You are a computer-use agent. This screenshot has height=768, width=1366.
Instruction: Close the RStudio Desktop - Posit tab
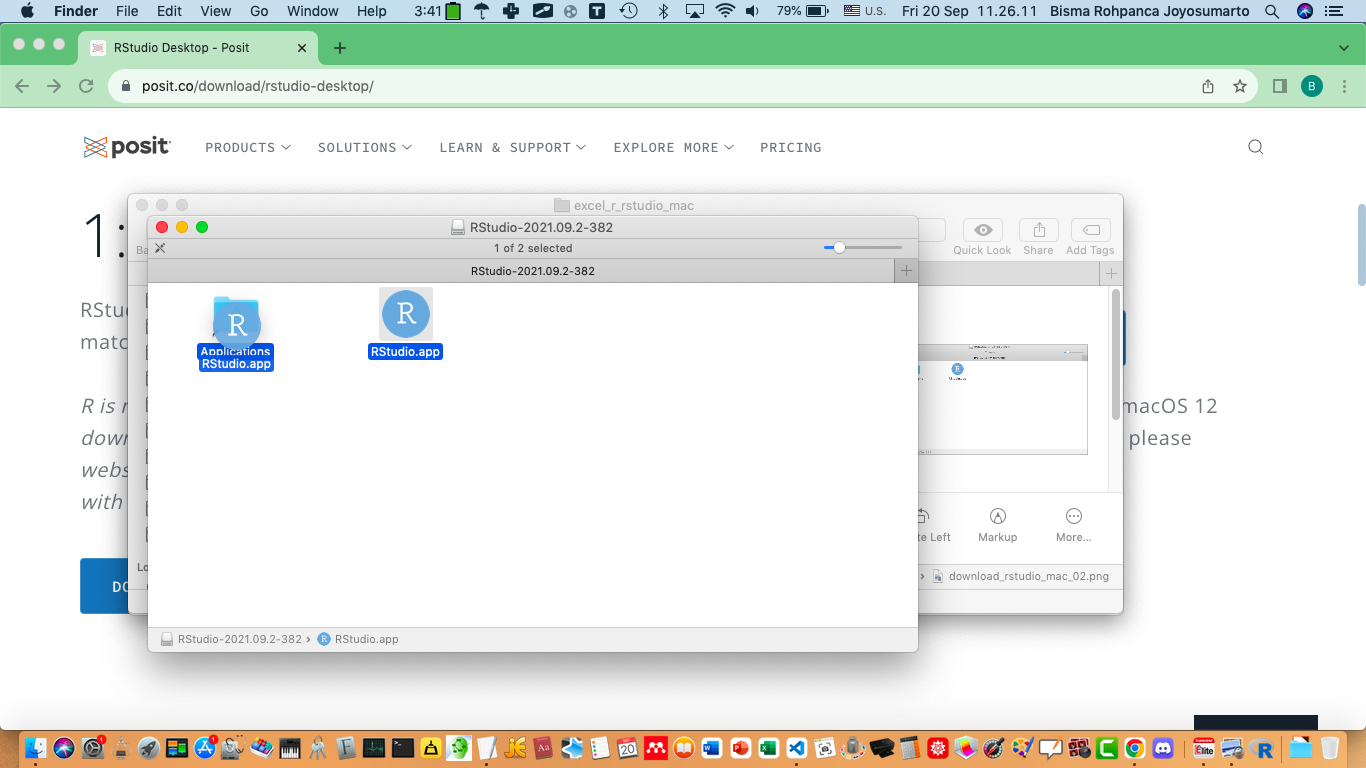(303, 48)
